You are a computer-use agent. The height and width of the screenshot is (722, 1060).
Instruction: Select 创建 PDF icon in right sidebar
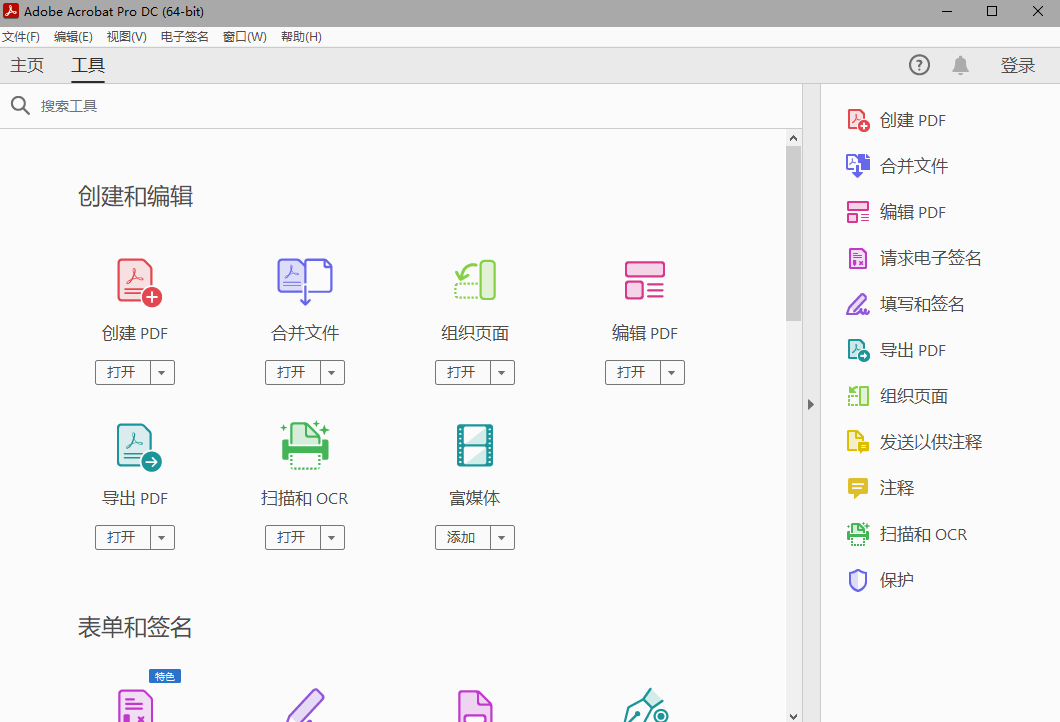[x=858, y=120]
